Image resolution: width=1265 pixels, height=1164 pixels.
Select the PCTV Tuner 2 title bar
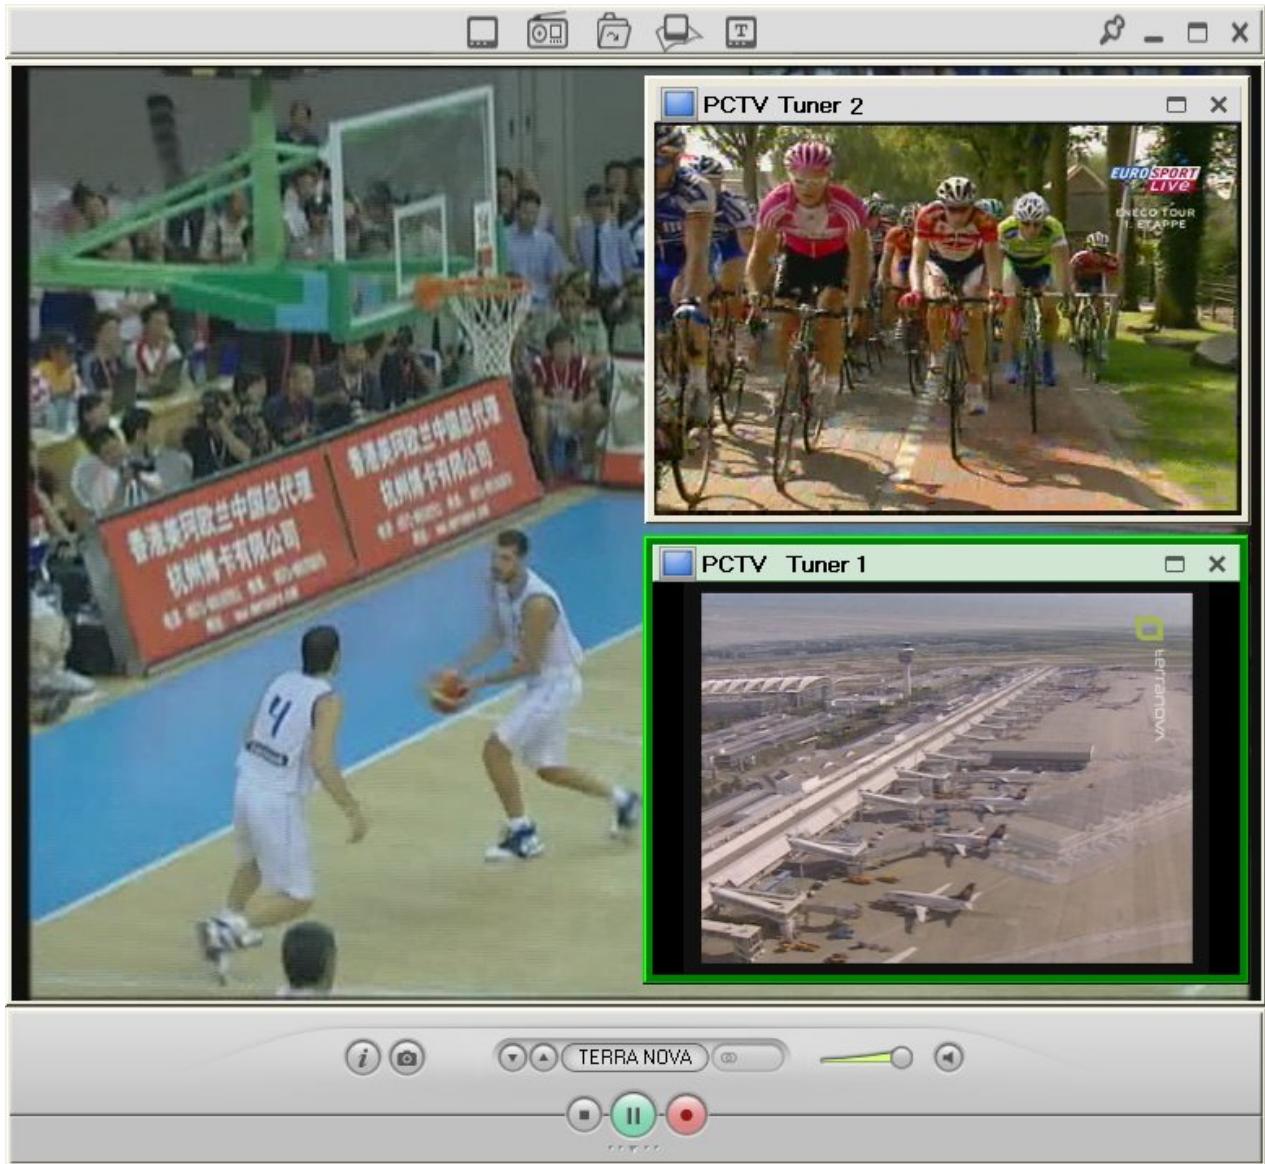tap(947, 104)
